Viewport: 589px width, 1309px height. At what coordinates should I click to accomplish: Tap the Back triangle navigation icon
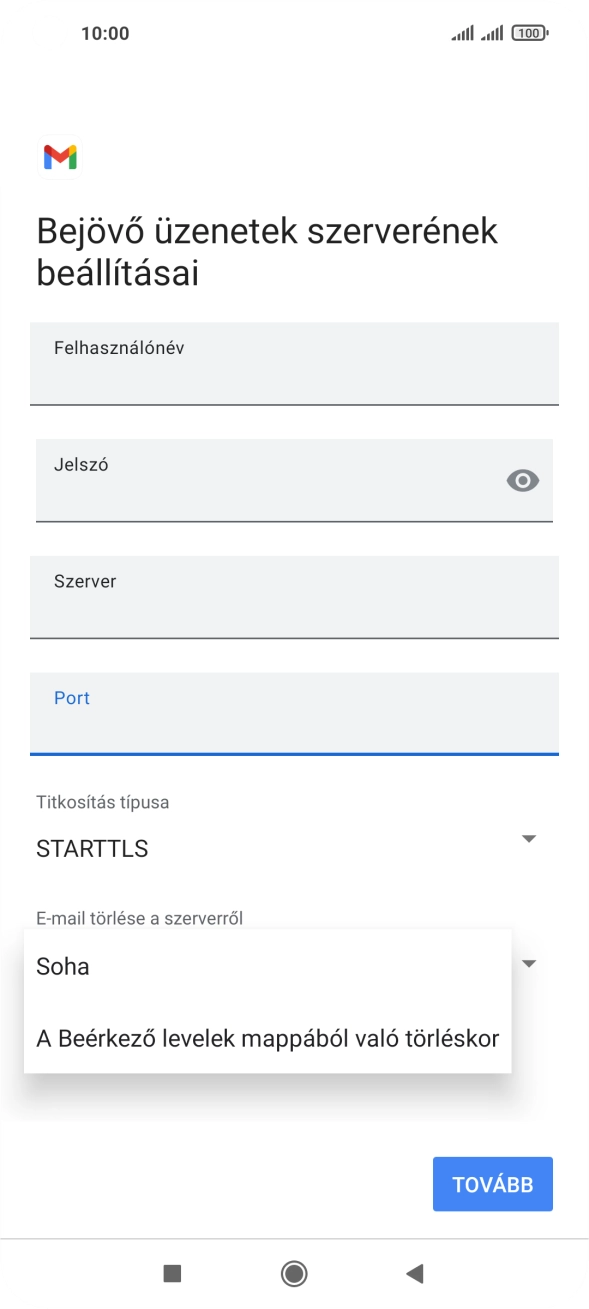coord(414,1273)
